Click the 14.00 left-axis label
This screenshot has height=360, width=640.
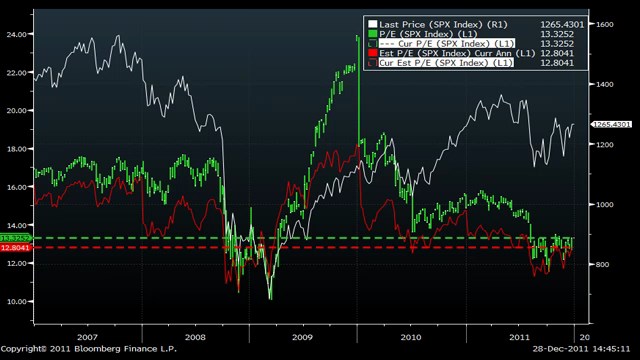click(x=17, y=225)
